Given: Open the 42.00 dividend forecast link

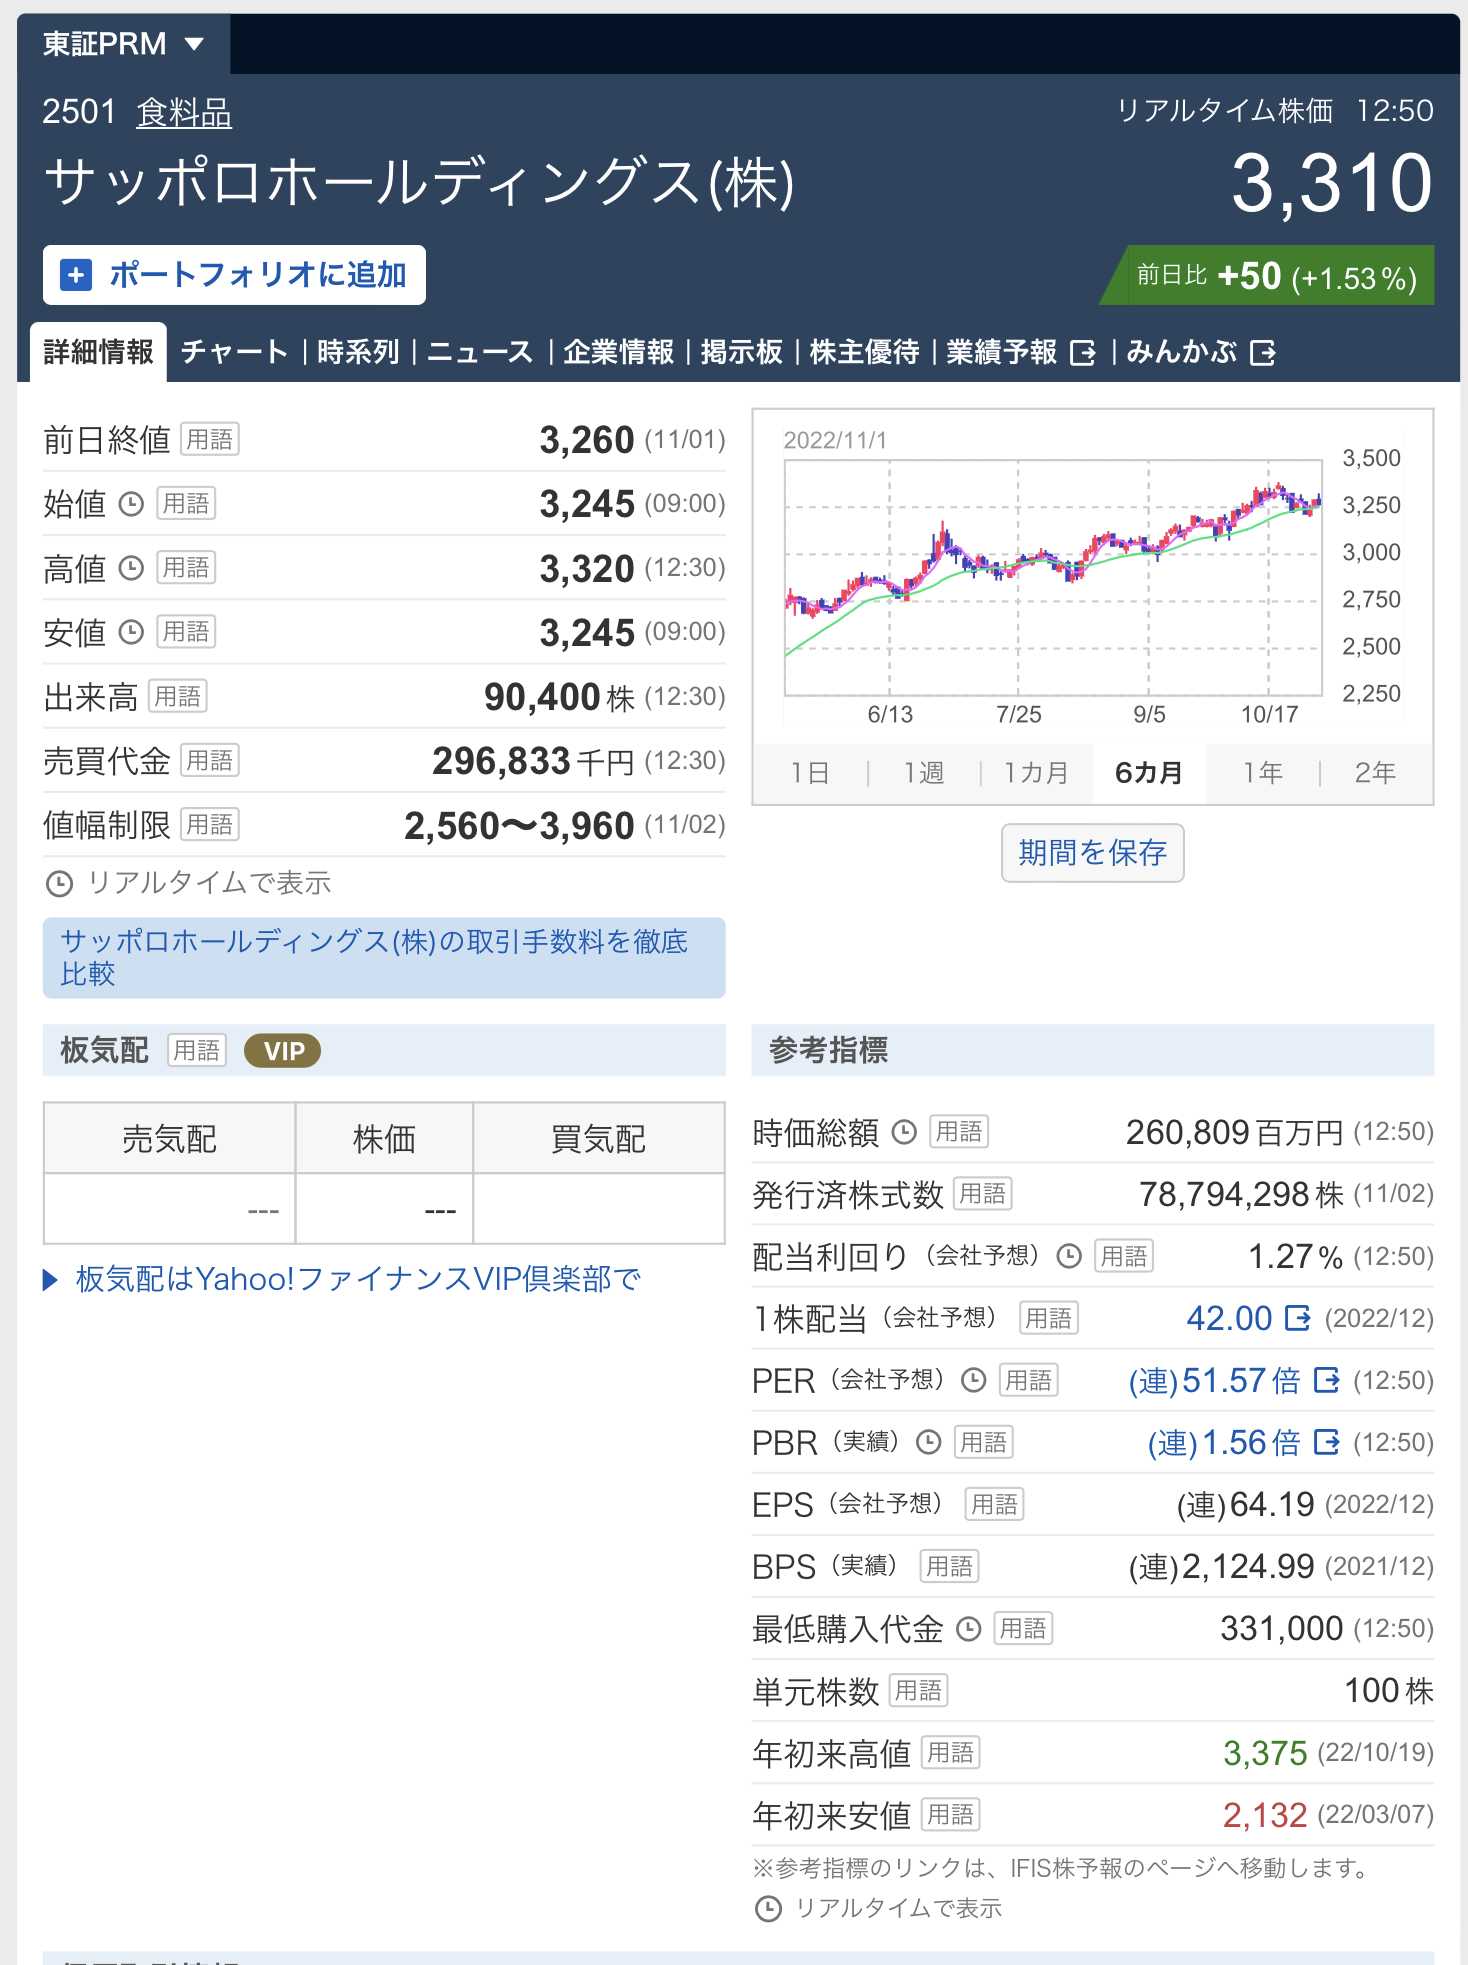Looking at the screenshot, I should pyautogui.click(x=1248, y=1318).
